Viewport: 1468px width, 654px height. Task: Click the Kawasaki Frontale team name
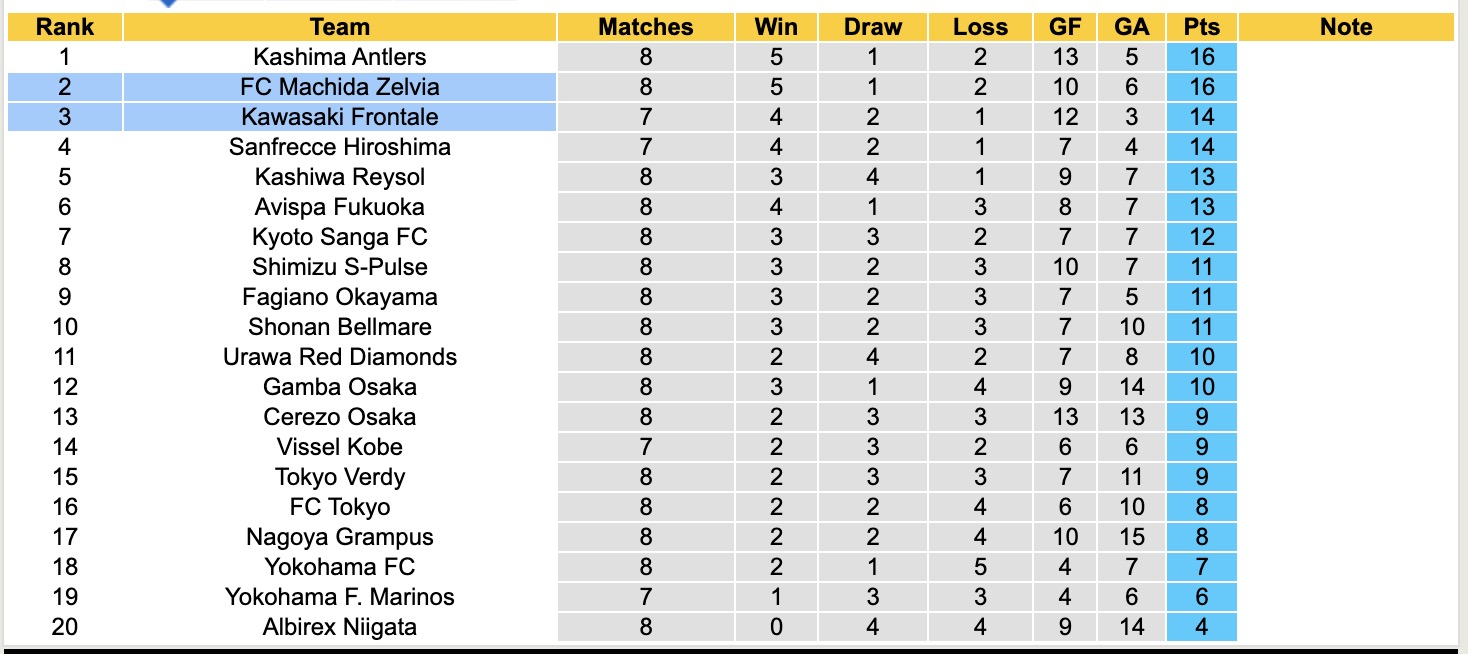[340, 117]
